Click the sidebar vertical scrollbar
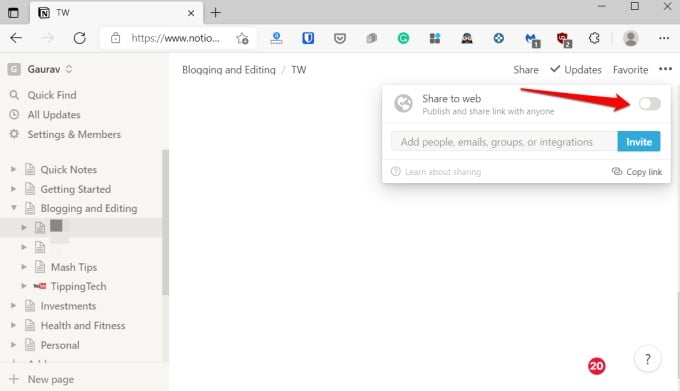Image resolution: width=680 pixels, height=391 pixels. tap(165, 222)
